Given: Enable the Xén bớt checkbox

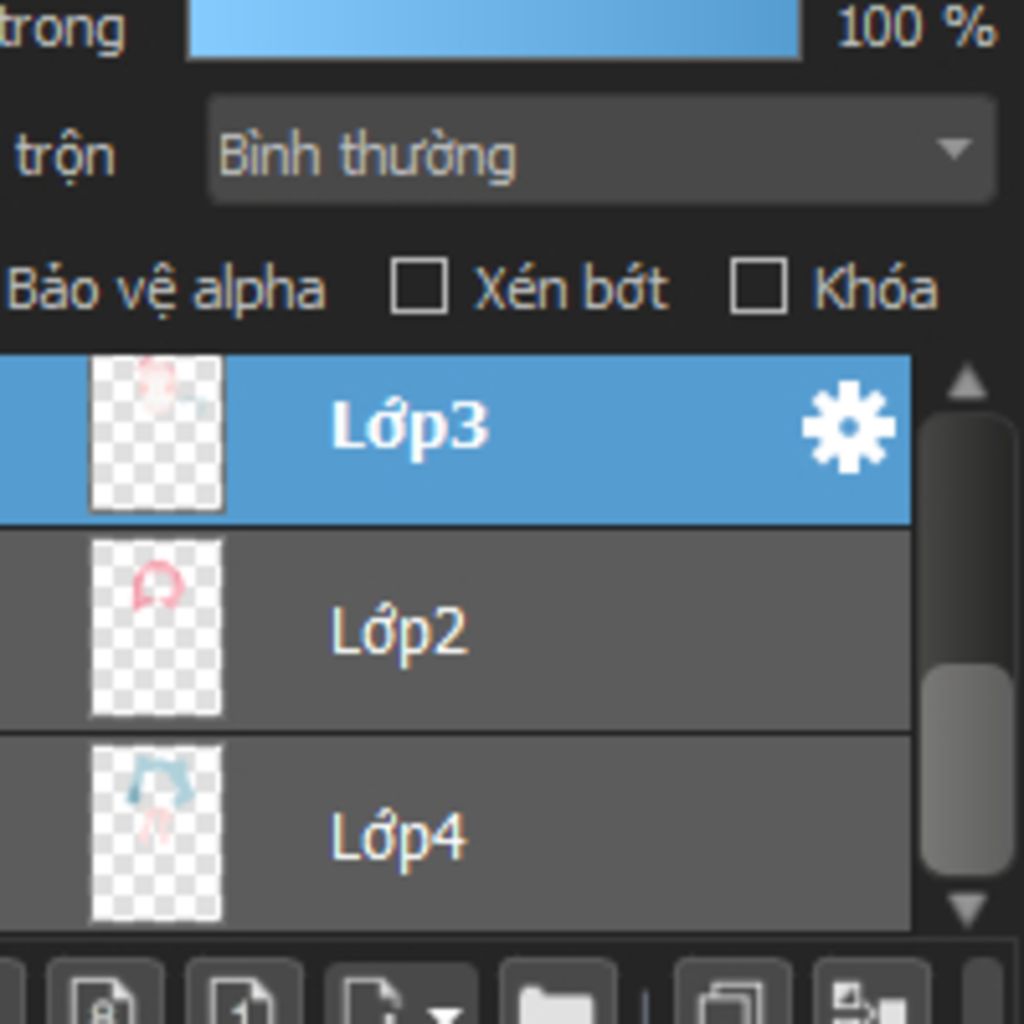Looking at the screenshot, I should 418,287.
